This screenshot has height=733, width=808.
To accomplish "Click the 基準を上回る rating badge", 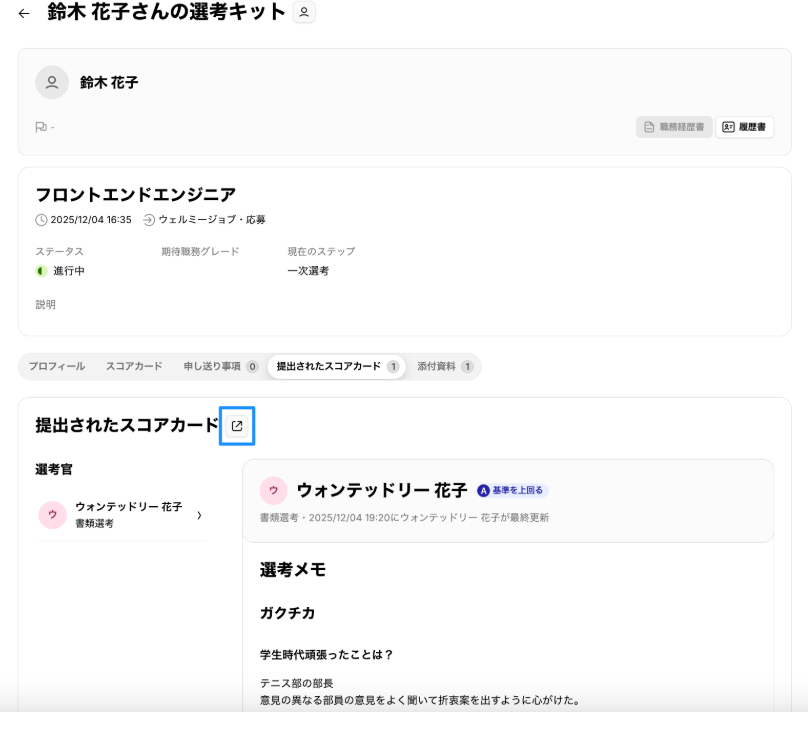I will click(512, 491).
